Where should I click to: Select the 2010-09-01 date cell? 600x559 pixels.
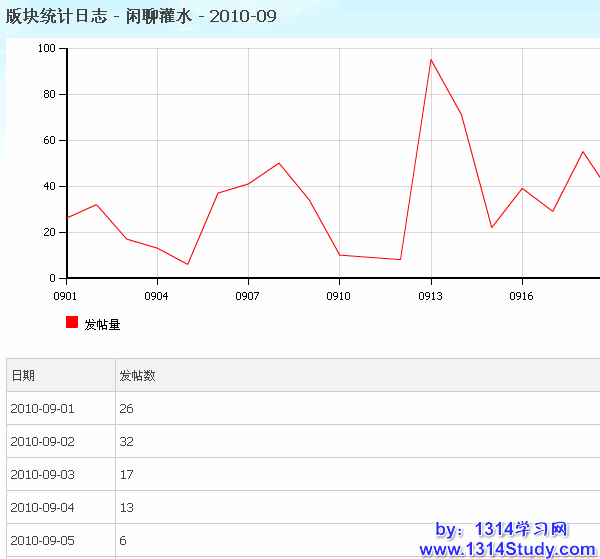[x=42, y=409]
